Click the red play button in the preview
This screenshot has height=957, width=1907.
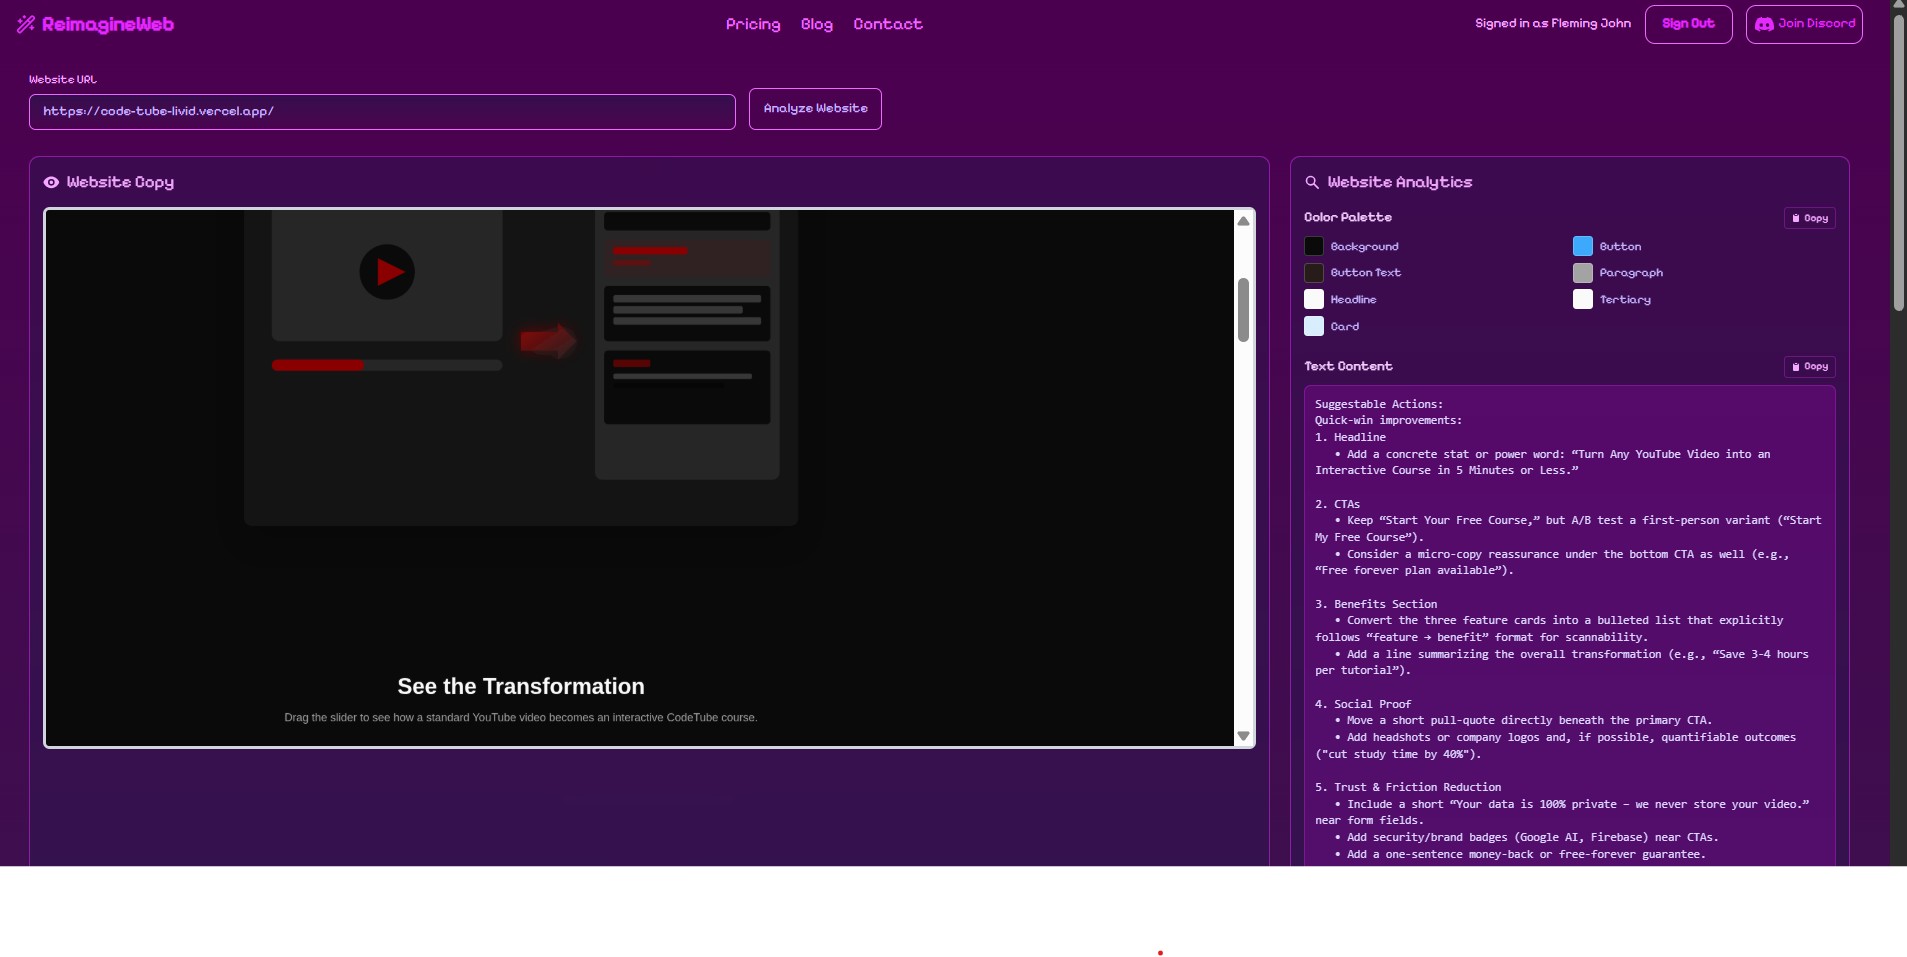(387, 272)
